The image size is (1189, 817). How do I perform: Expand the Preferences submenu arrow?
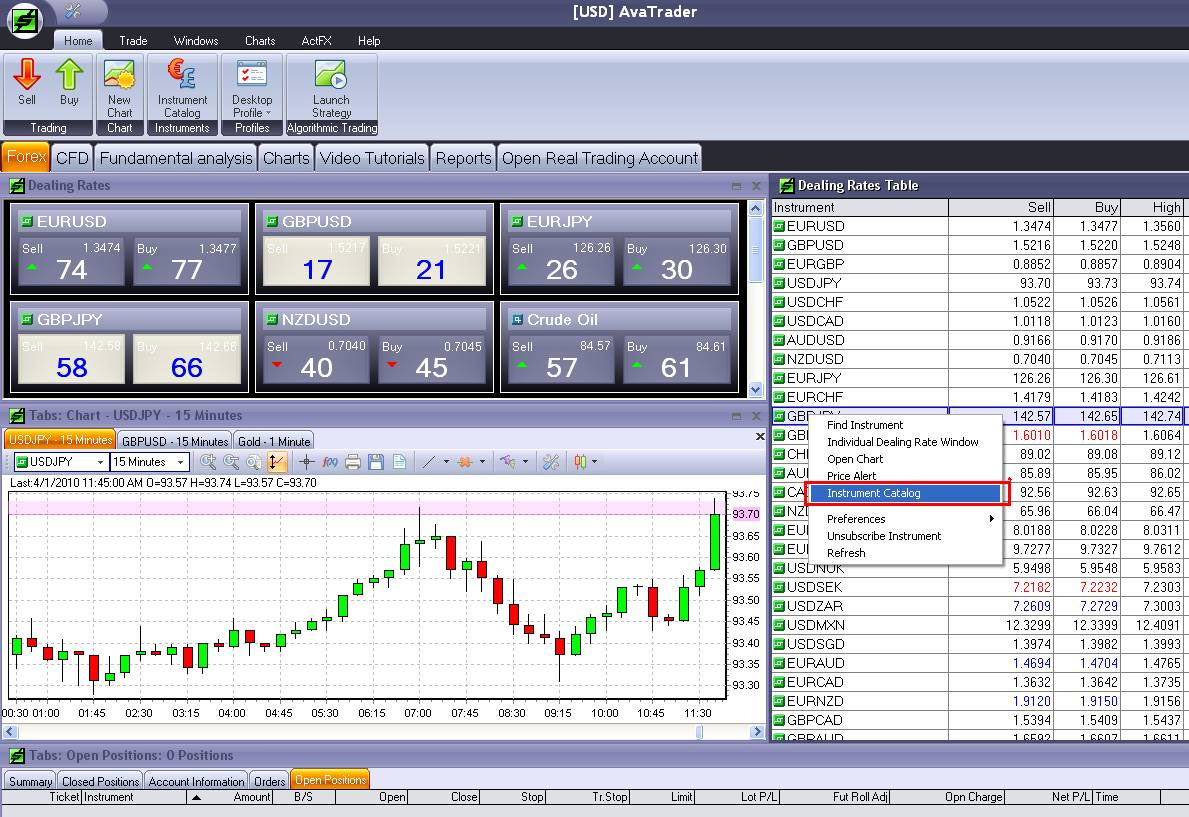click(991, 519)
